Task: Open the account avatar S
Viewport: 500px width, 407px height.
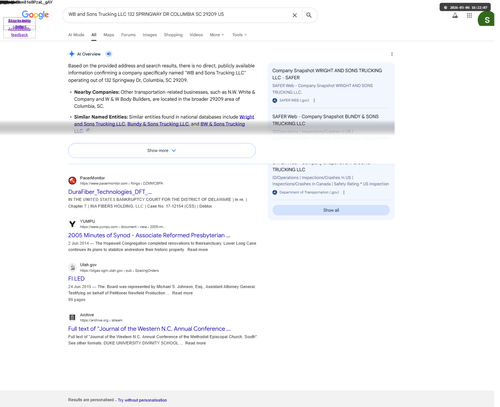Action: click(x=486, y=19)
